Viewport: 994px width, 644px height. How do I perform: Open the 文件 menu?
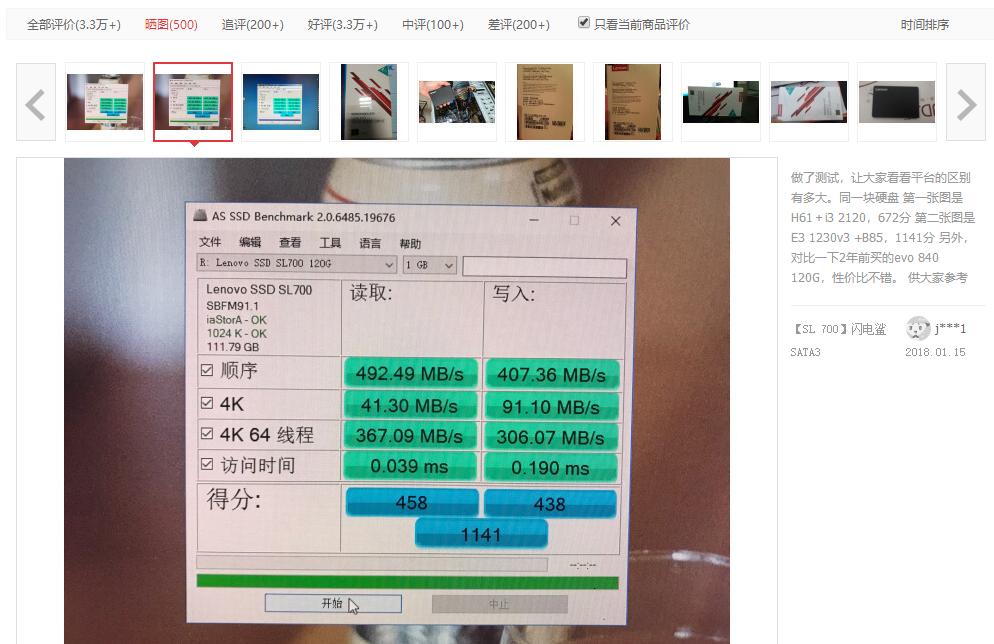[x=210, y=243]
